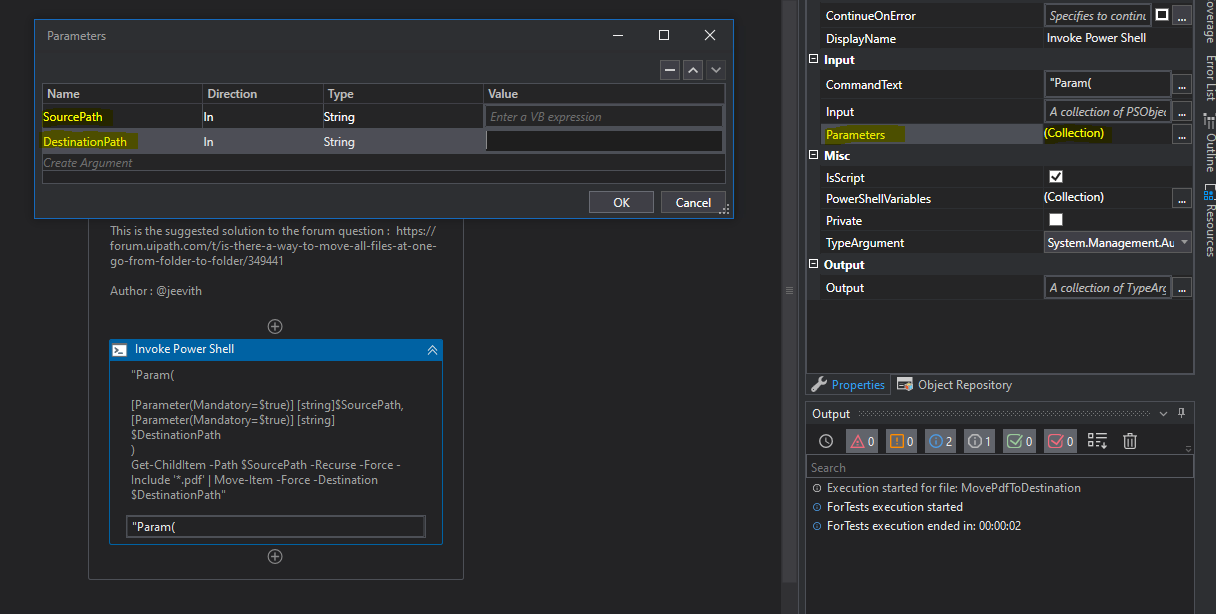The height and width of the screenshot is (614, 1216).
Task: Select the DestinationPath argument name
Action: 85,142
